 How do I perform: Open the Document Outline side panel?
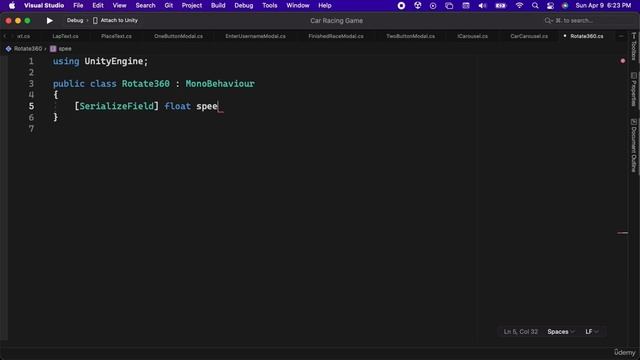point(633,145)
